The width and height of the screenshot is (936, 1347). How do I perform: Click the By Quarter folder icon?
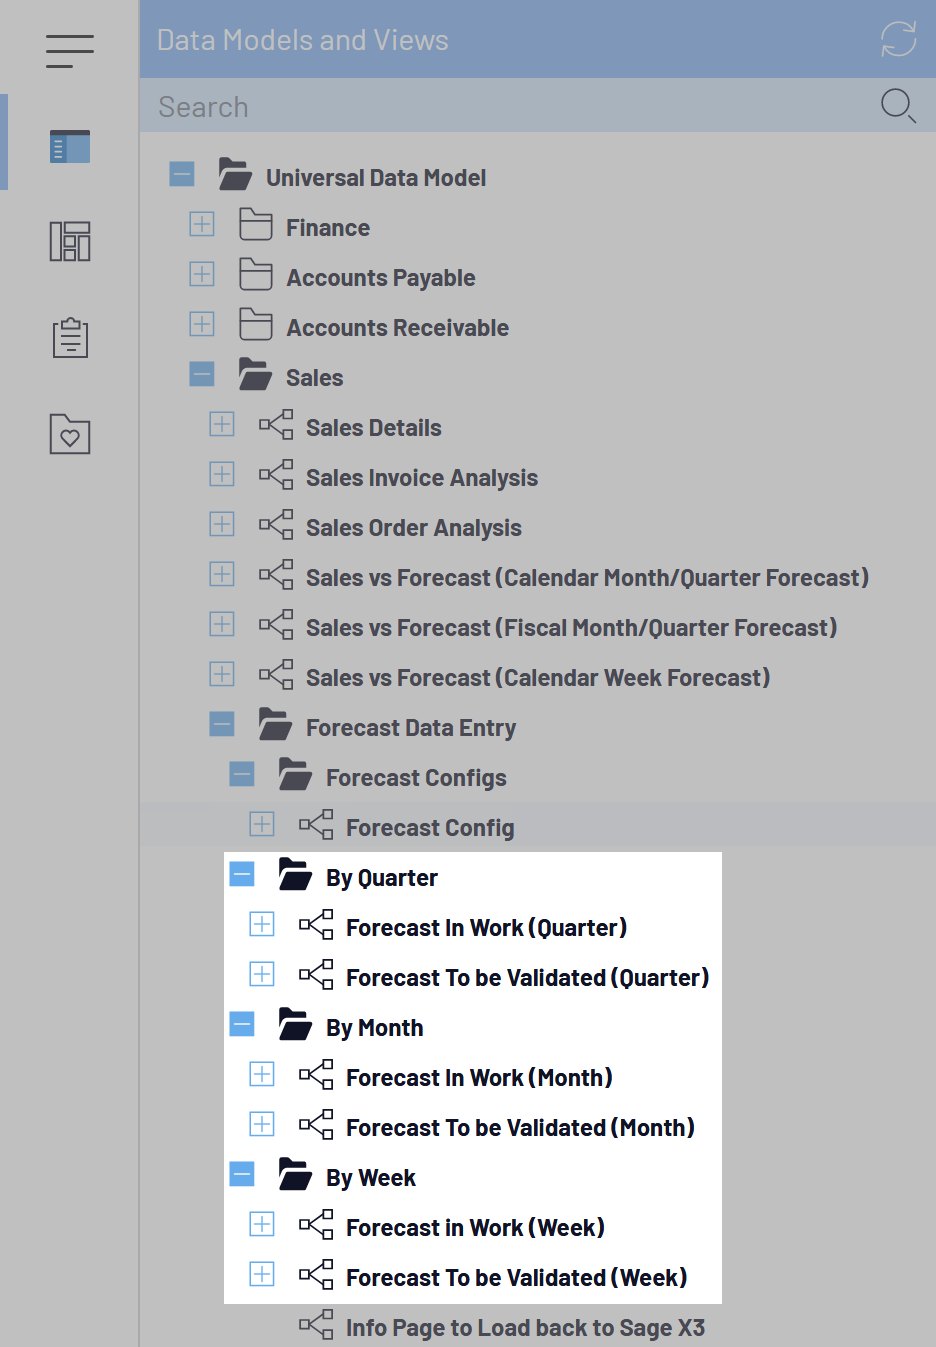click(x=295, y=874)
